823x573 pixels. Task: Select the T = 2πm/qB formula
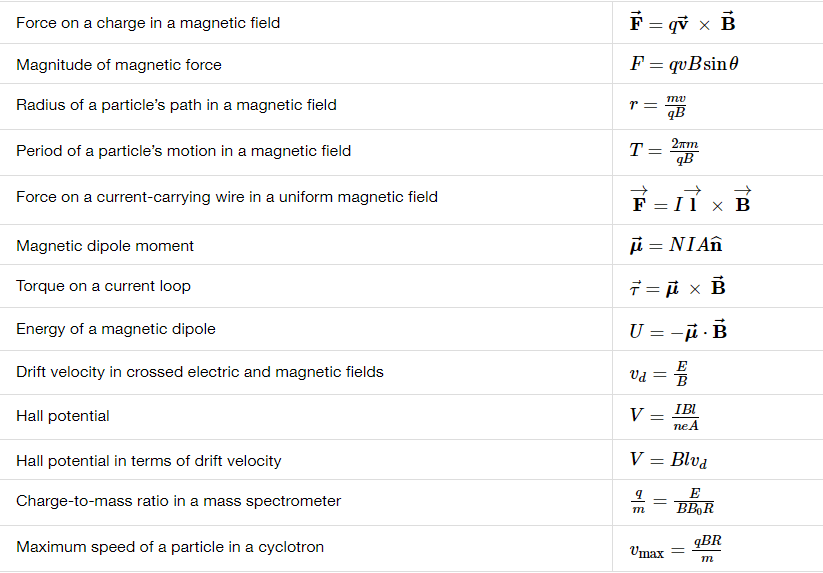pos(664,151)
